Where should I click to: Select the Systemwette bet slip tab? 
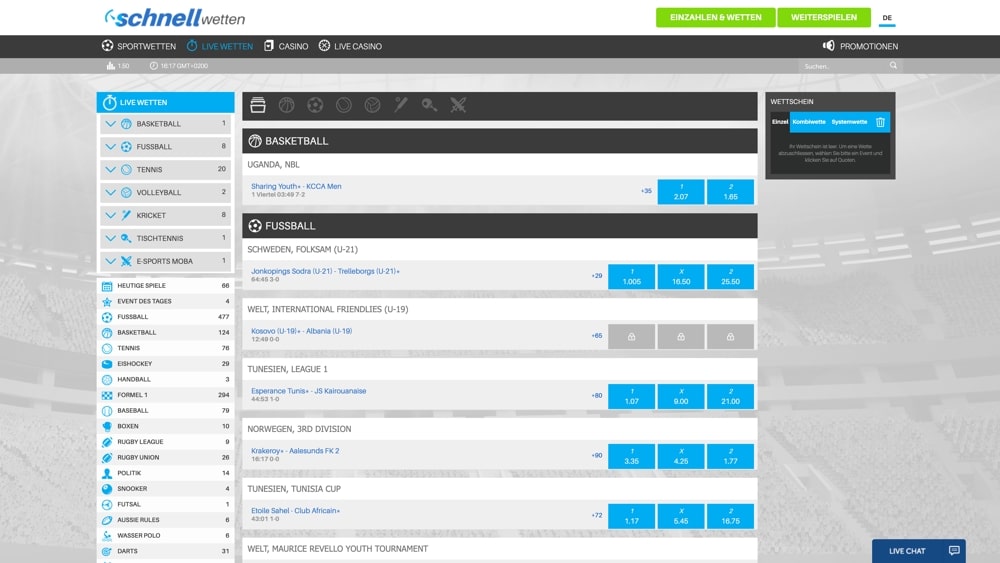pyautogui.click(x=849, y=122)
